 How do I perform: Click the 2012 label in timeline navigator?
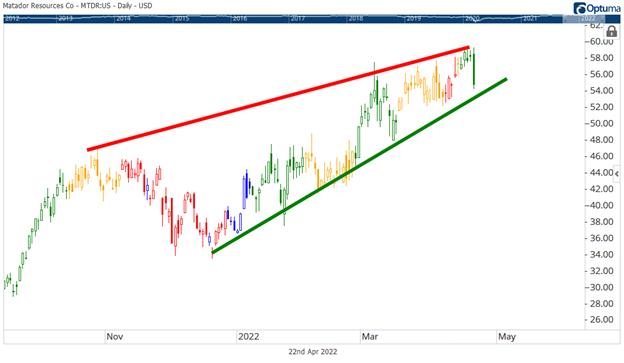tap(12, 19)
